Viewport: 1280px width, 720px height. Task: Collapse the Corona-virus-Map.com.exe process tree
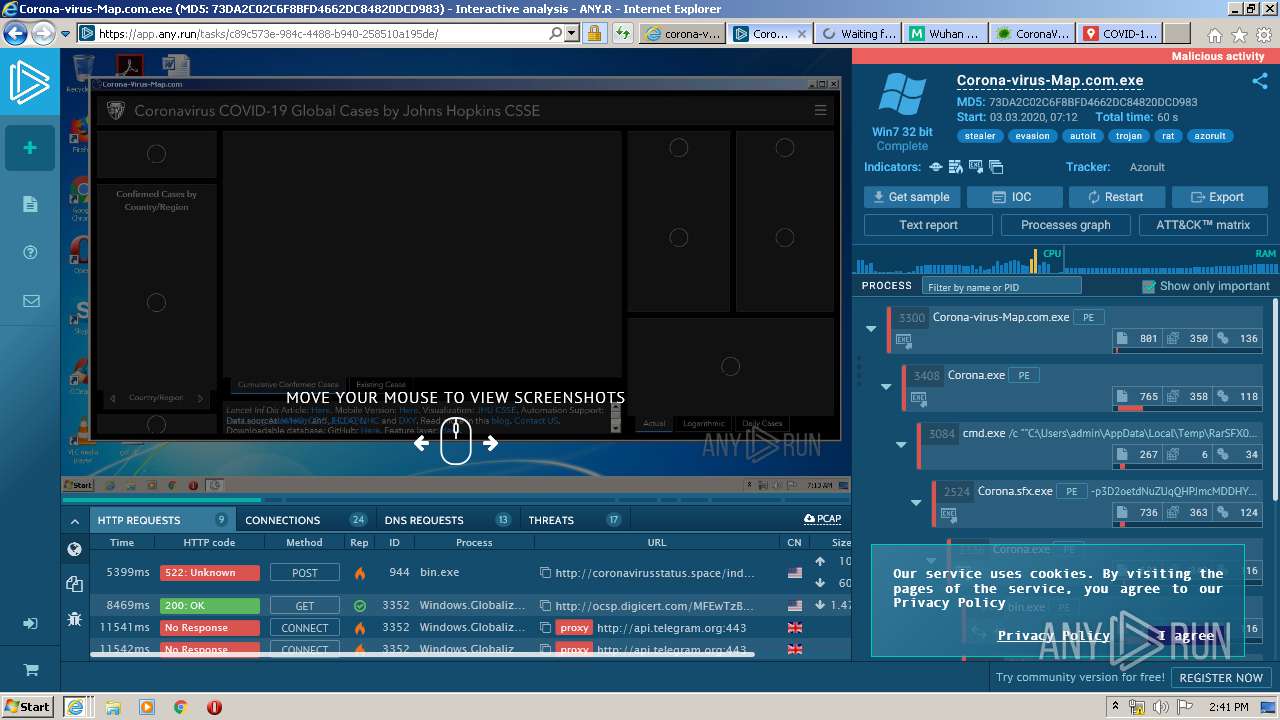coord(871,328)
